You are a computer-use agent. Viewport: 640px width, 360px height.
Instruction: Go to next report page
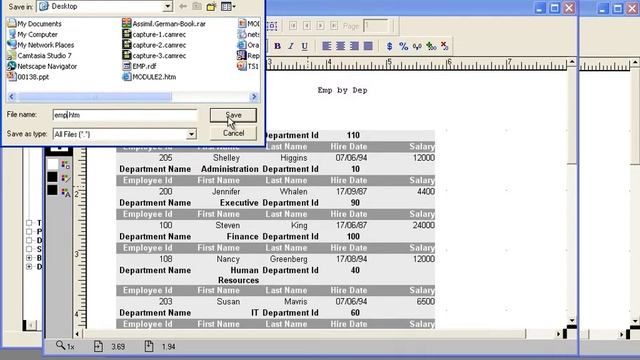pyautogui.click(x=320, y=26)
